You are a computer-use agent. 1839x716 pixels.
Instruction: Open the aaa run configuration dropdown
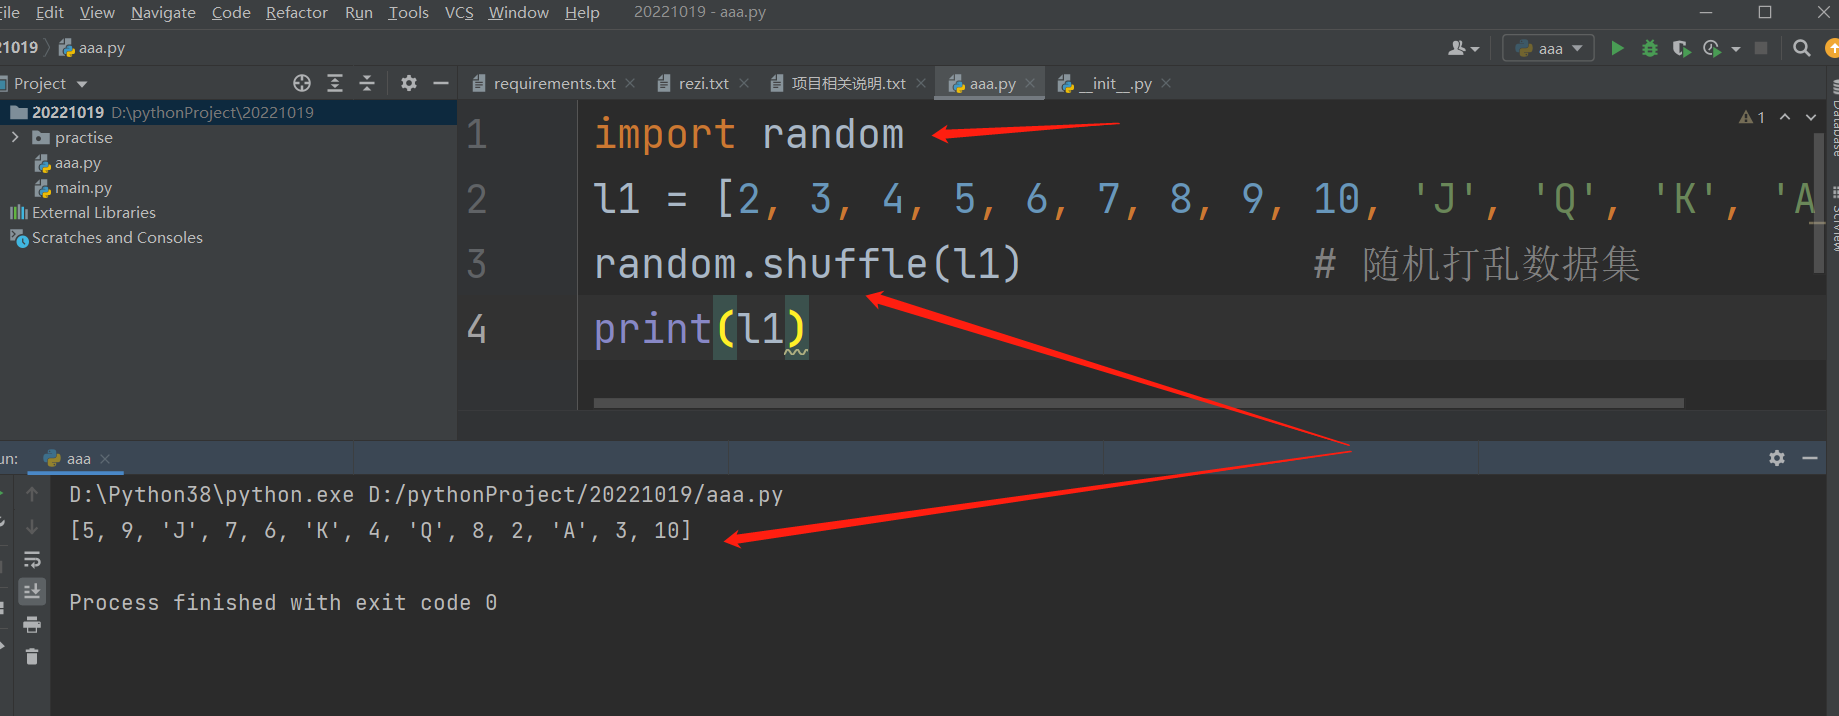click(1548, 48)
